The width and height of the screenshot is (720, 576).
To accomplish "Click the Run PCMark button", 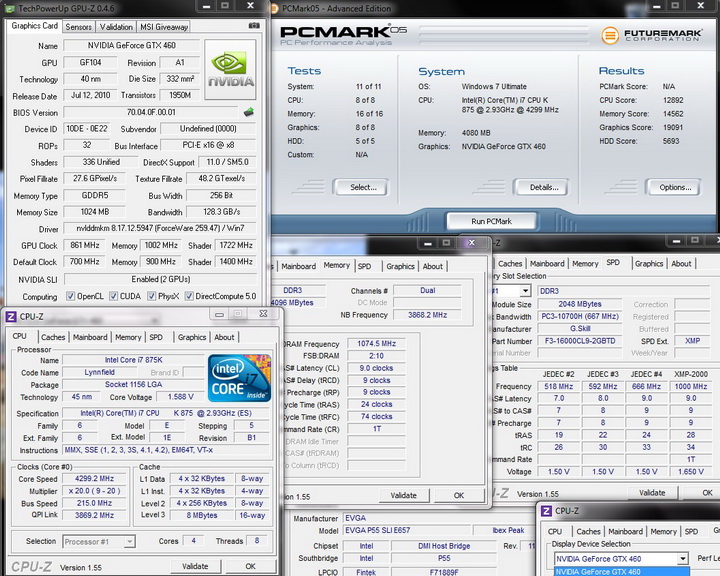I will (491, 221).
